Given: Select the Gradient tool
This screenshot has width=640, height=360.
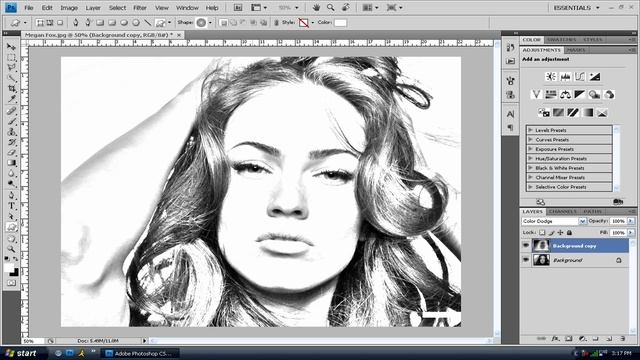Looking at the screenshot, I should pyautogui.click(x=11, y=163).
